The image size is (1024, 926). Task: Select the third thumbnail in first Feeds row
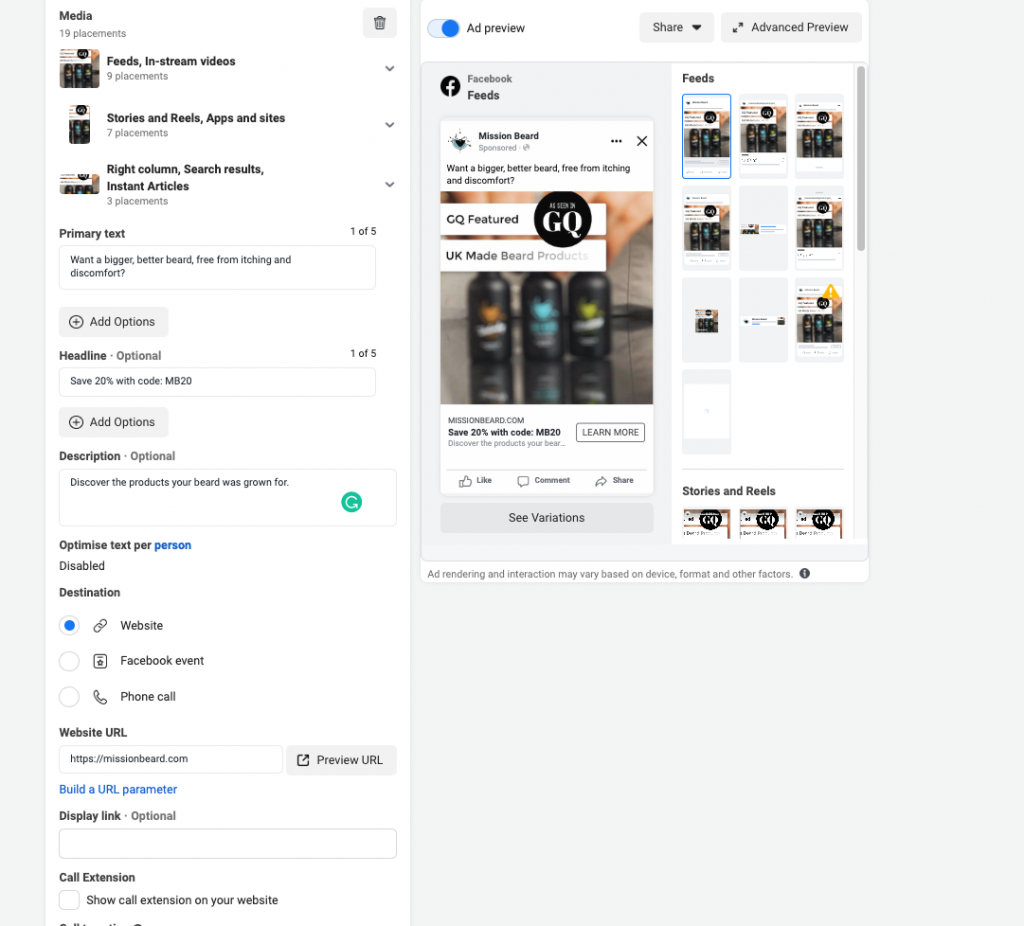[820, 136]
